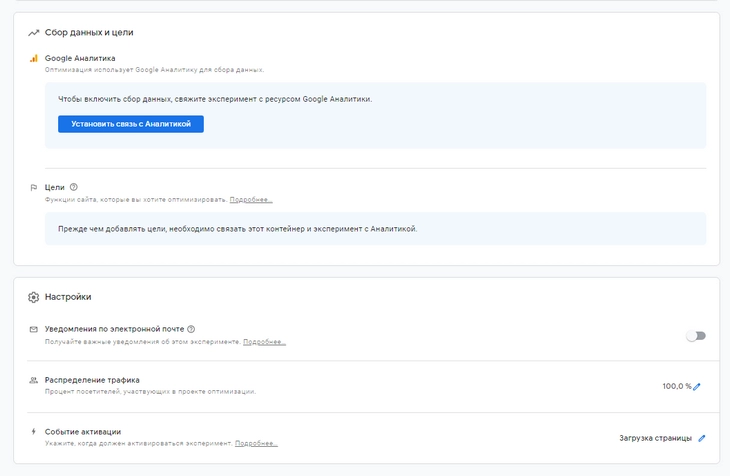
Task: Open Подробнее link under email notifications
Action: (264, 342)
